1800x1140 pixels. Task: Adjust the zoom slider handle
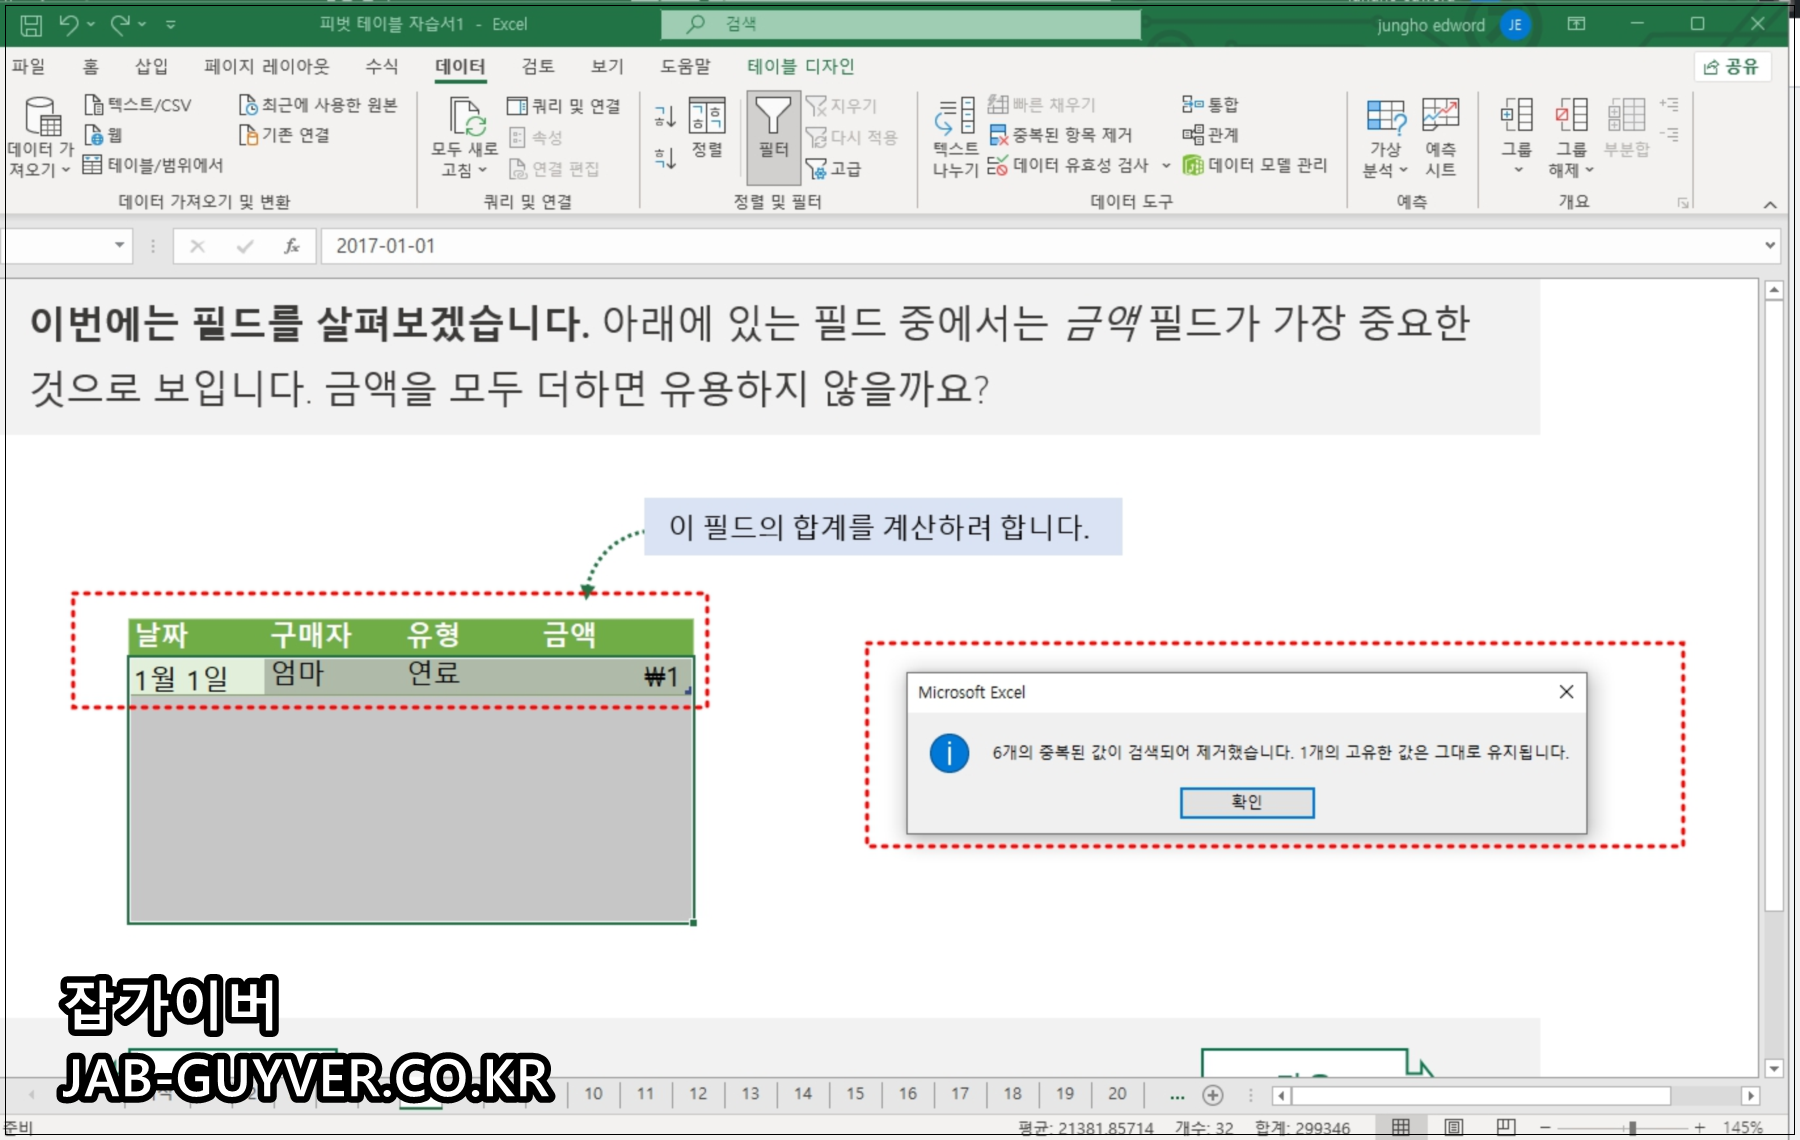(x=1632, y=1128)
